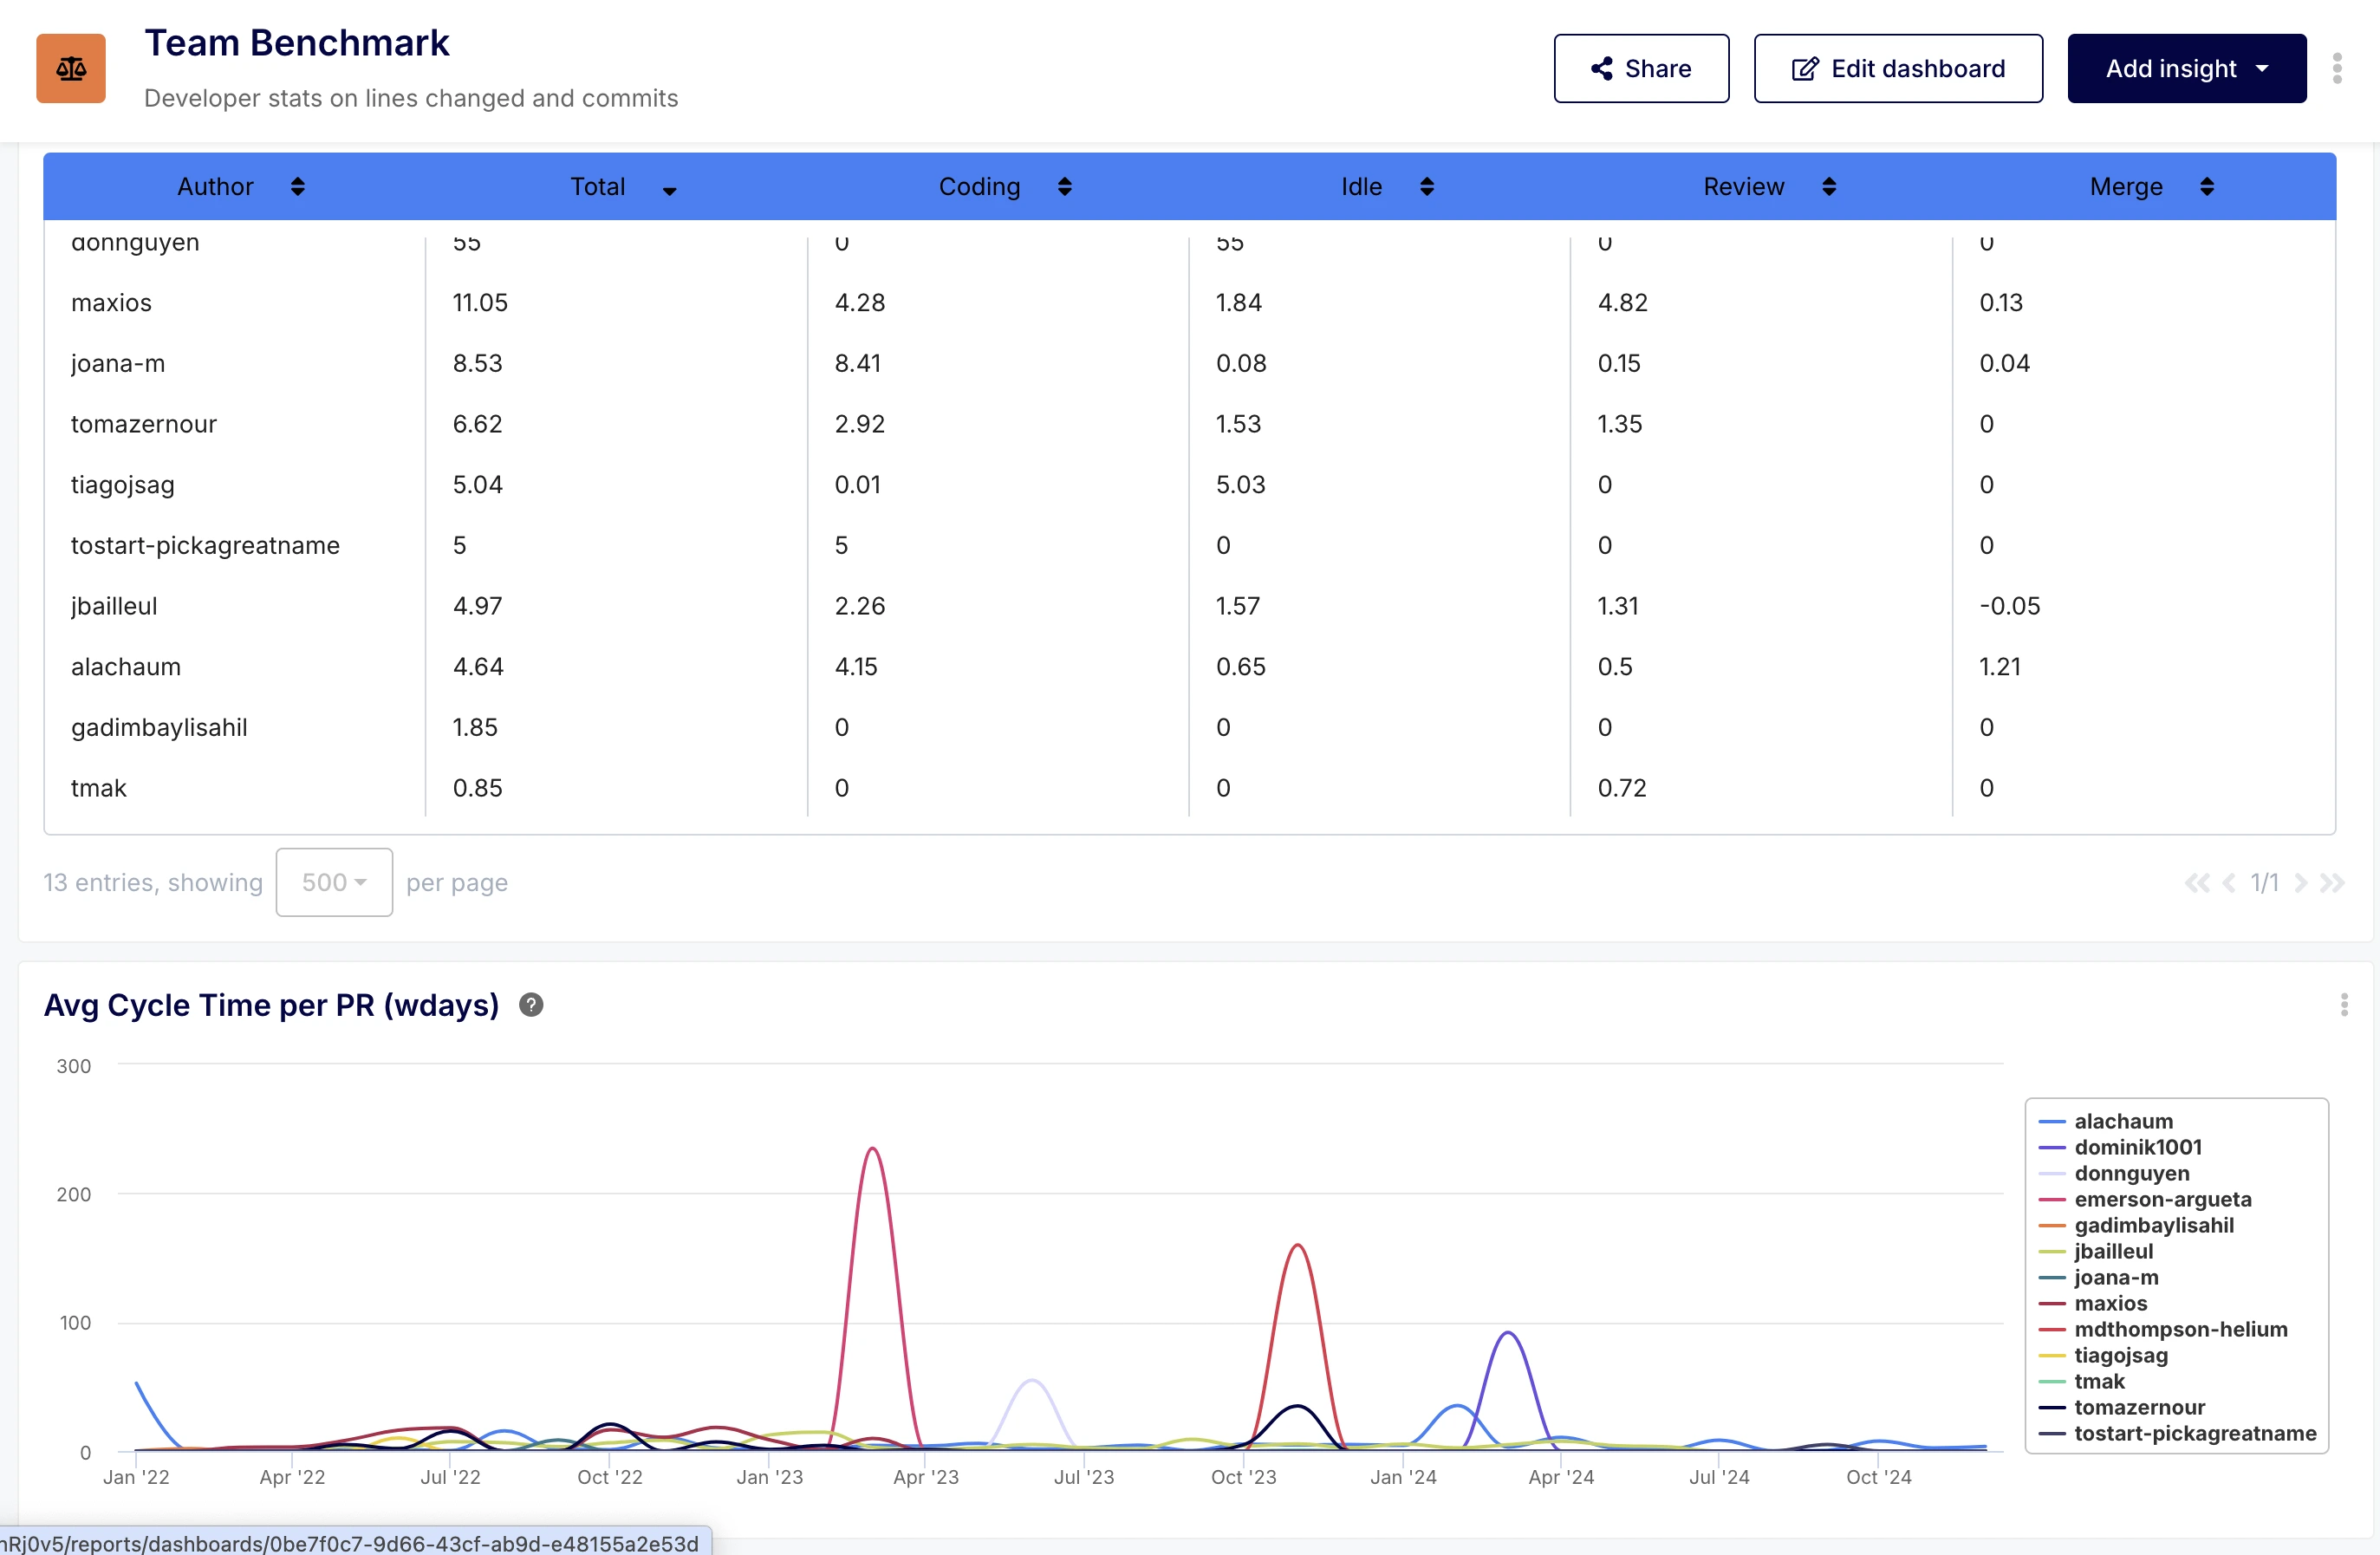2380x1555 pixels.
Task: Open the 500 per page dropdown
Action: pos(334,882)
